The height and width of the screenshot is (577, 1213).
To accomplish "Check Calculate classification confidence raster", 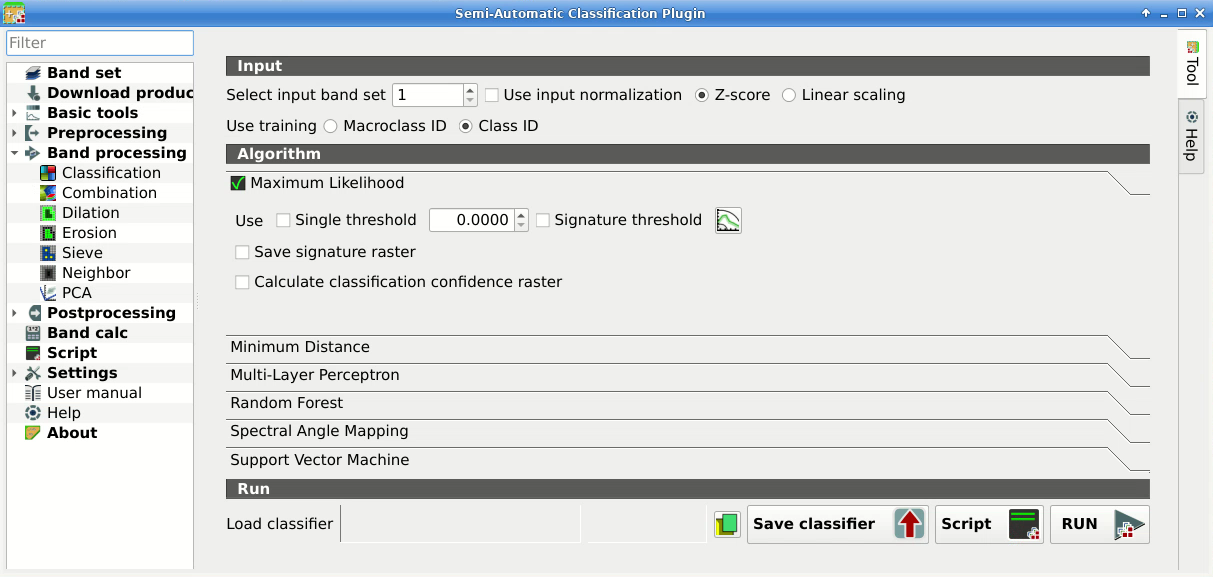I will tap(242, 282).
